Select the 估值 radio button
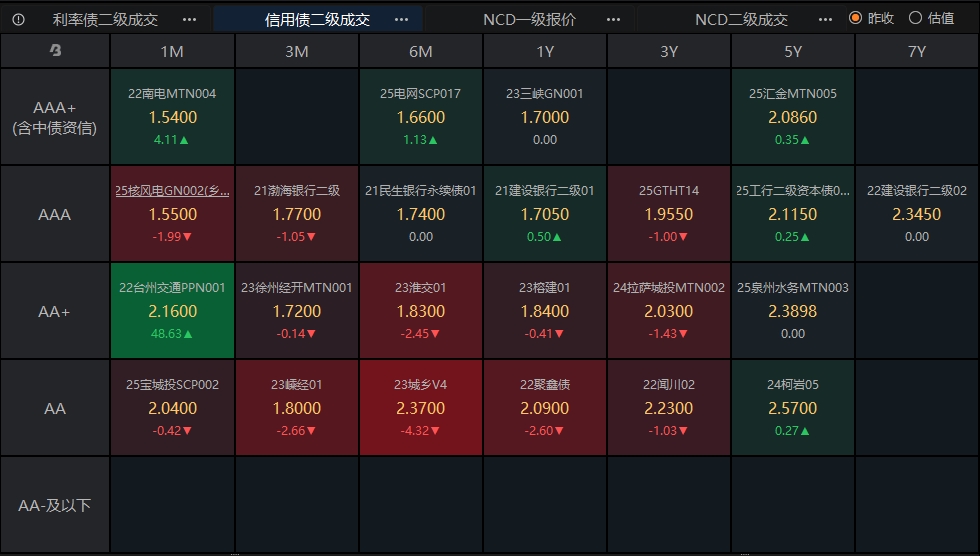 coord(914,18)
